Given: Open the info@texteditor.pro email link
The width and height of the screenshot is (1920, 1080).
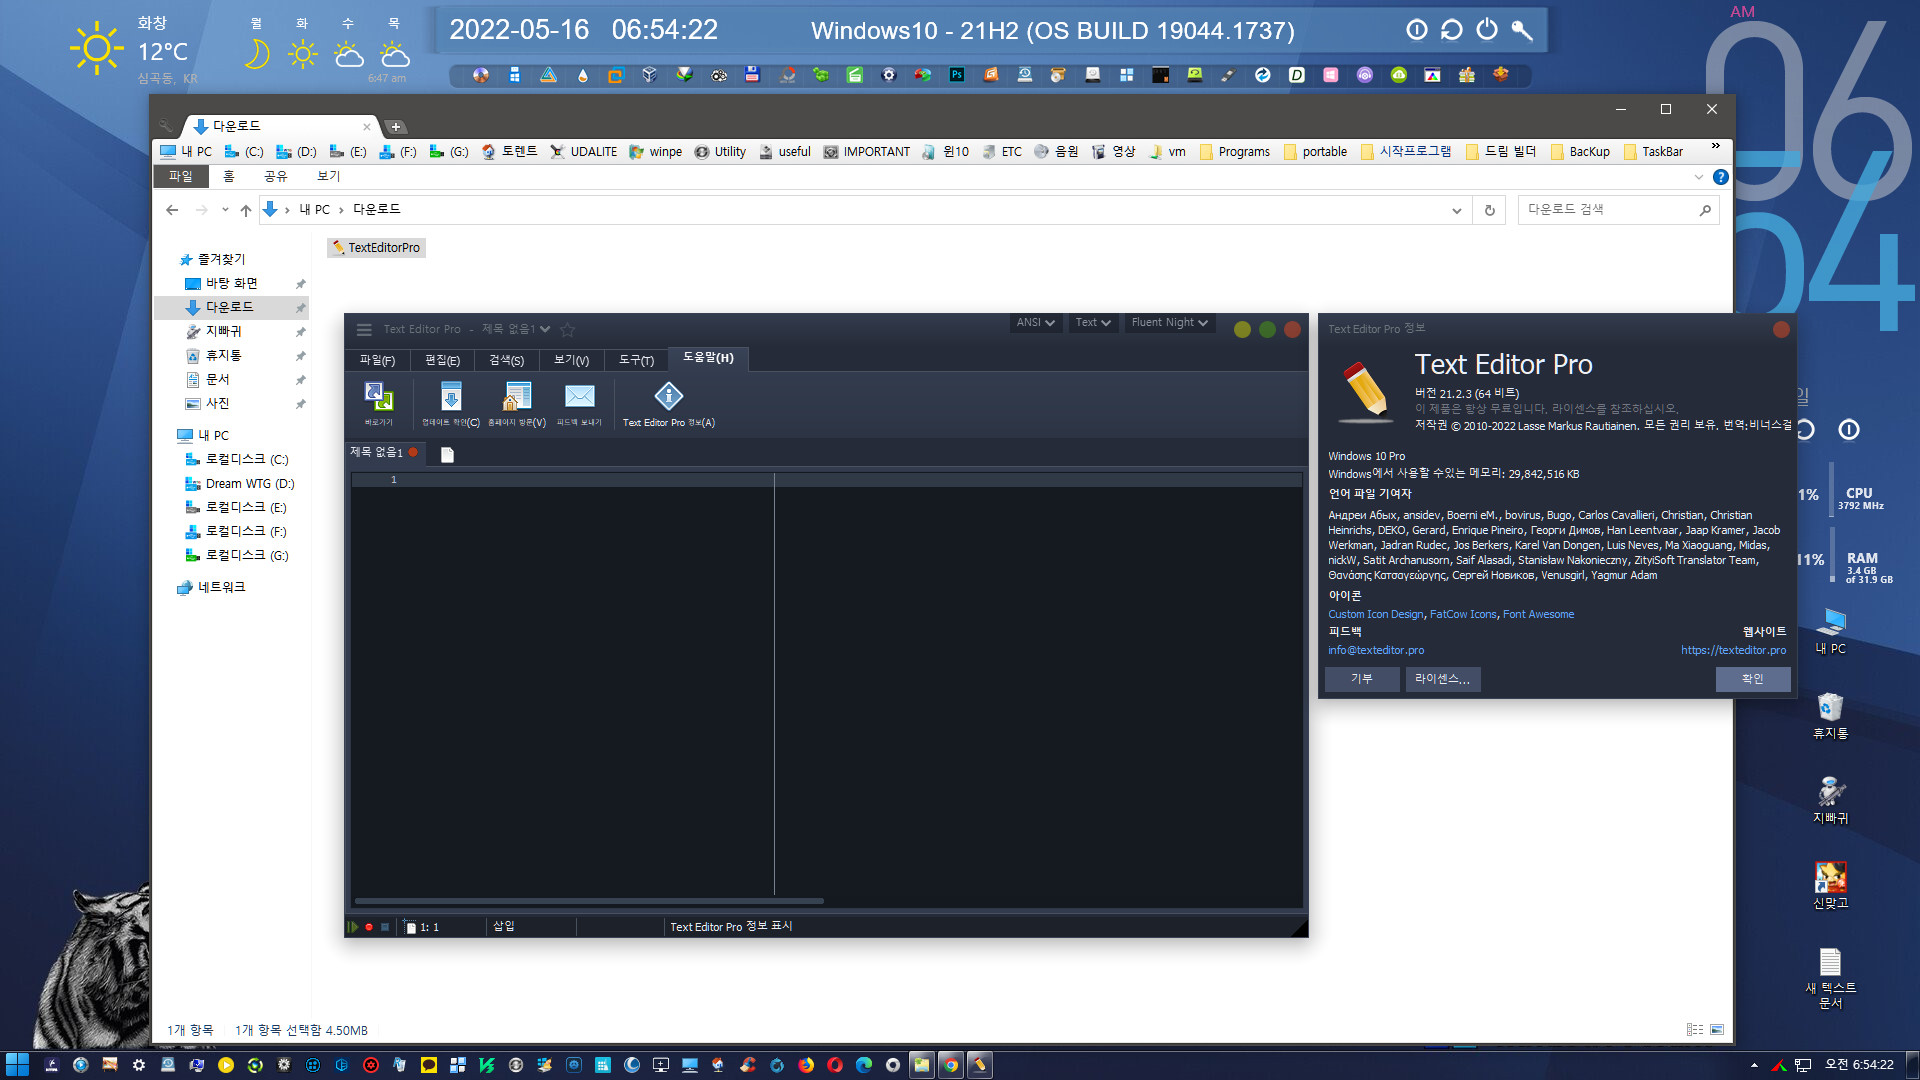Looking at the screenshot, I should coord(1376,650).
